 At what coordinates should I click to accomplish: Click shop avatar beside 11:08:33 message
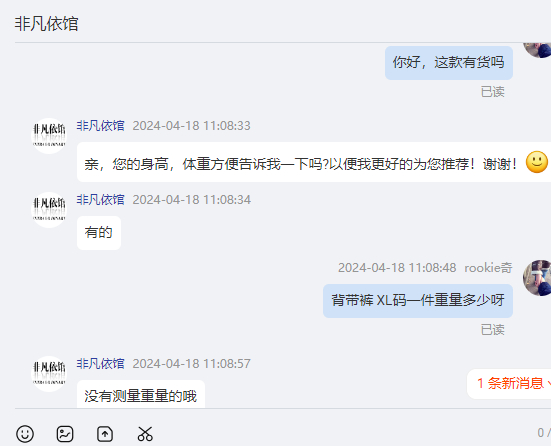pyautogui.click(x=49, y=136)
